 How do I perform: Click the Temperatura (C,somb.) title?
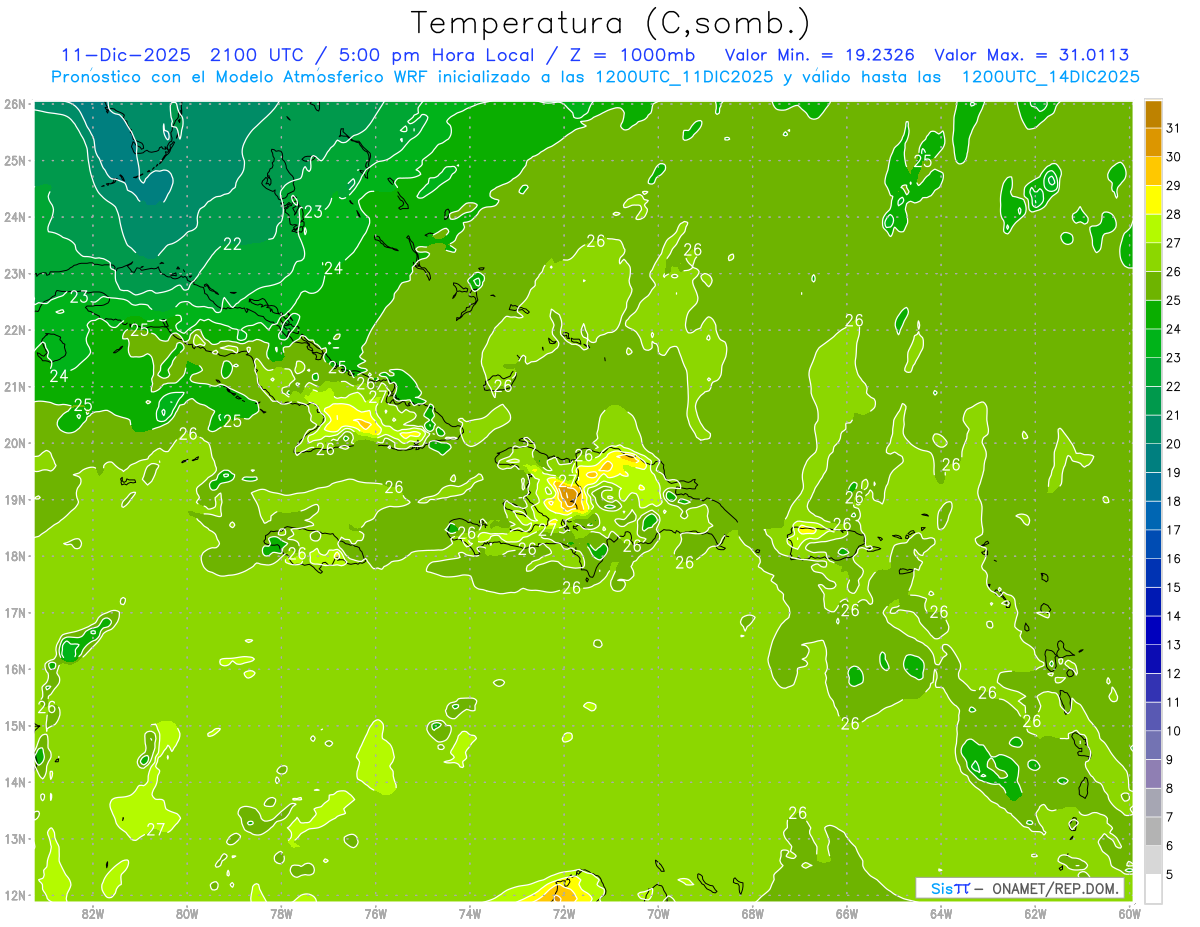610,22
